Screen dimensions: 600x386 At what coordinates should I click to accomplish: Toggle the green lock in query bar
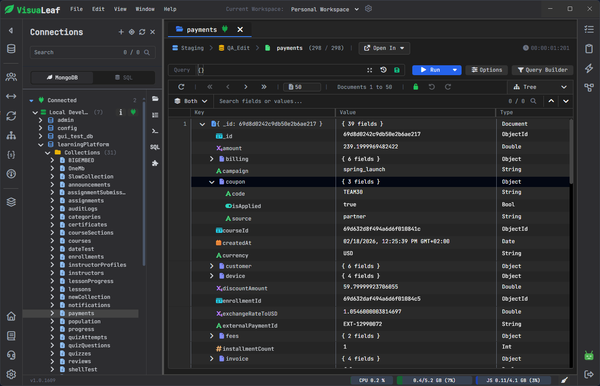pyautogui.click(x=397, y=70)
